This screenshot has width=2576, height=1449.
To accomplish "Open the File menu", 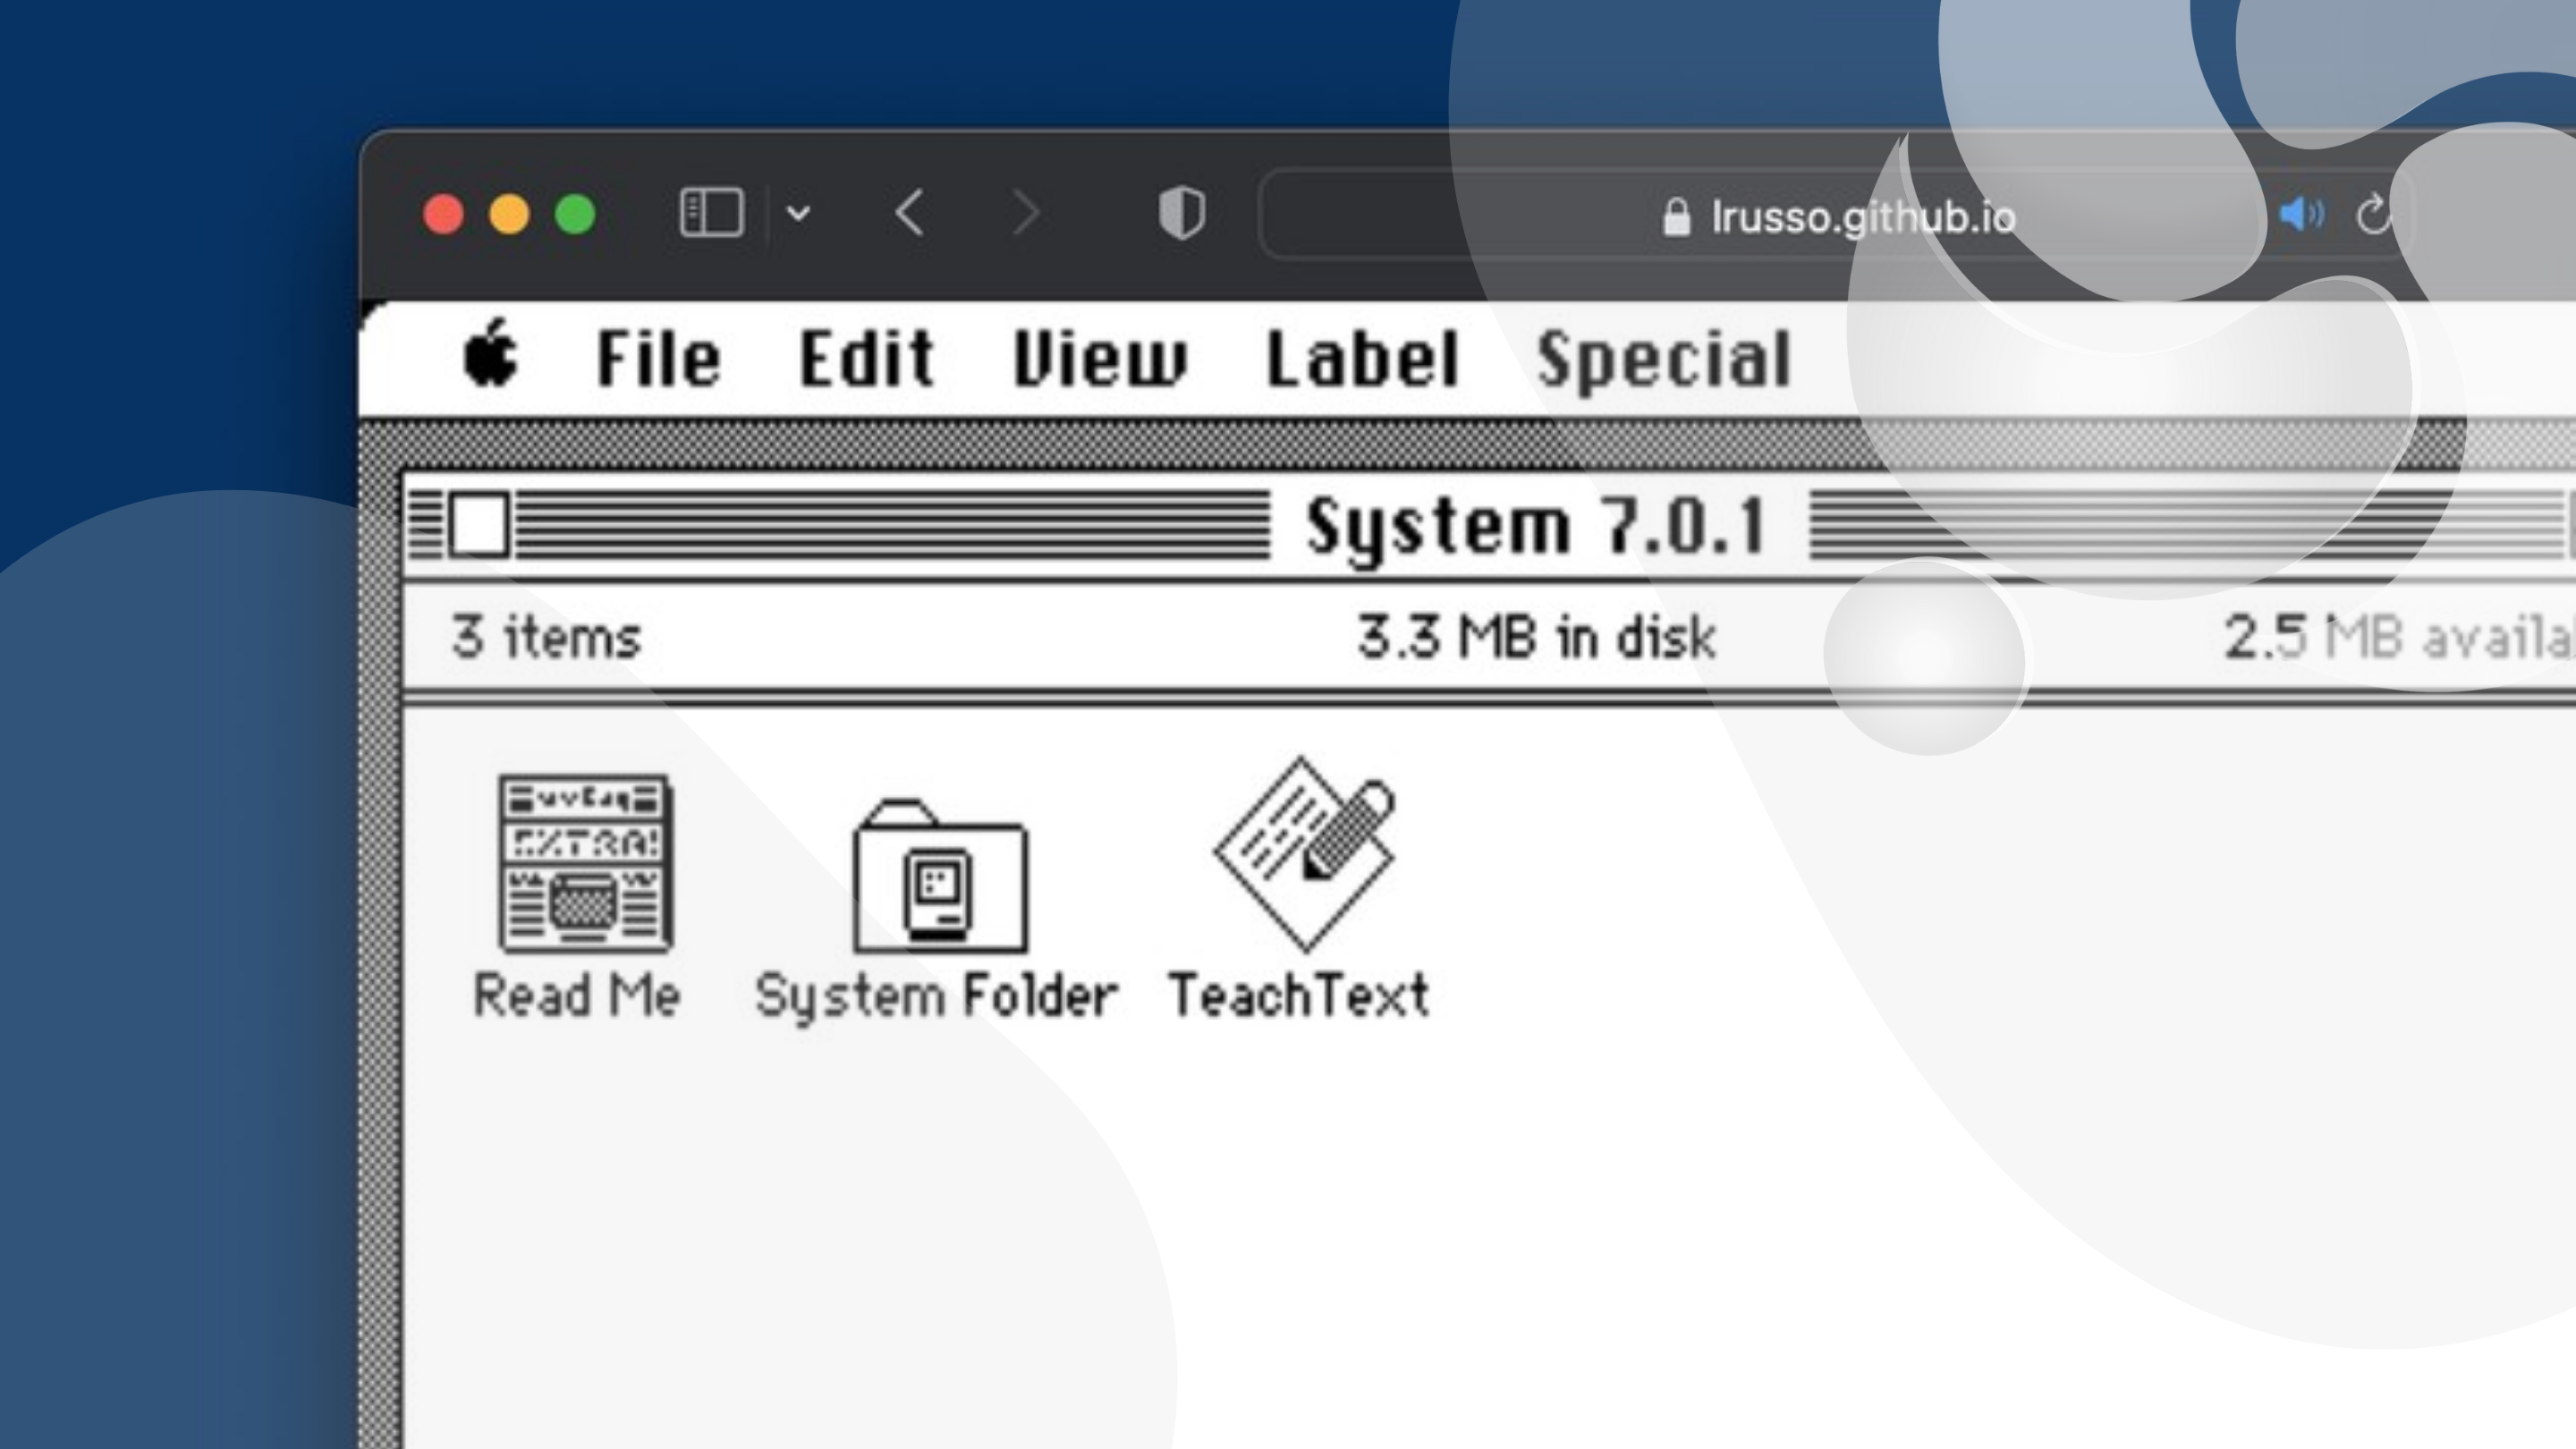I will pyautogui.click(x=658, y=358).
